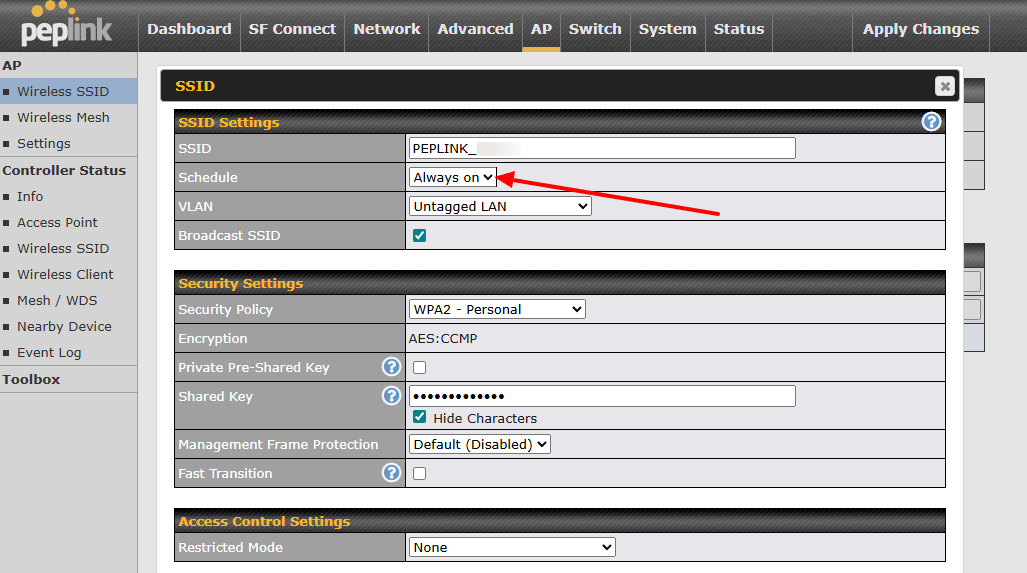Click the AES:CCMP encryption value
This screenshot has width=1027, height=573.
tap(443, 339)
